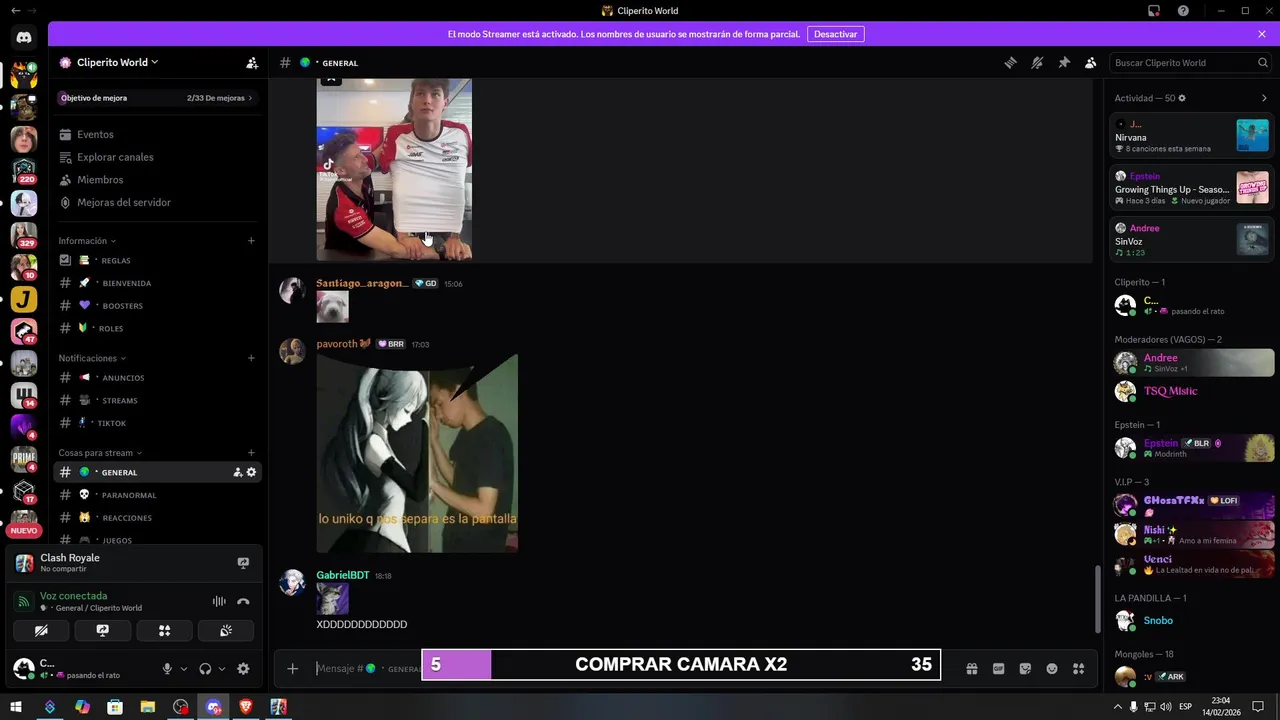Open Eventos in the sidebar
This screenshot has width=1280, height=720.
[157, 134]
